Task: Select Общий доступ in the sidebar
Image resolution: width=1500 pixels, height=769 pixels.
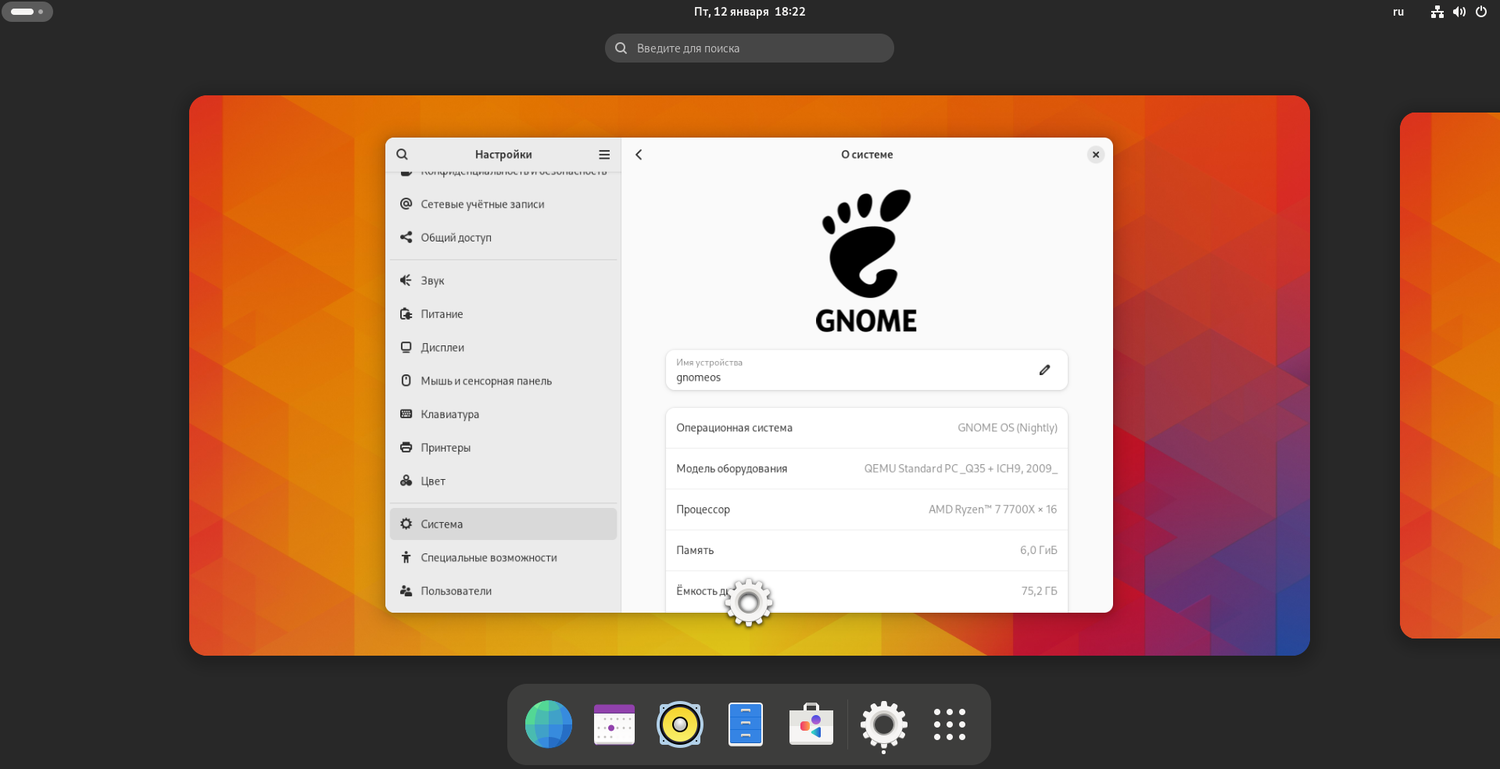Action: [x=503, y=238]
